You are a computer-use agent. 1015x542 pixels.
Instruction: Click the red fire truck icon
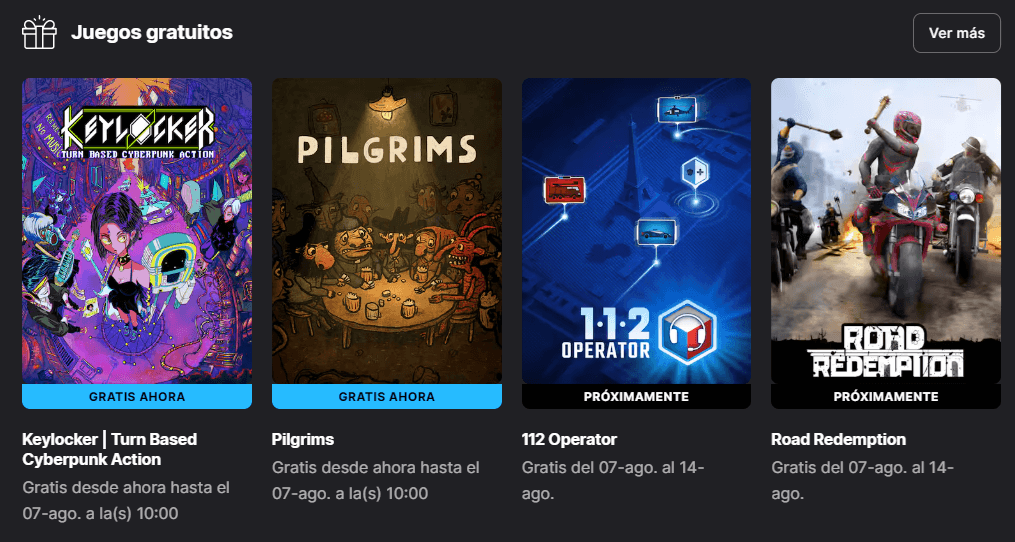(x=564, y=190)
